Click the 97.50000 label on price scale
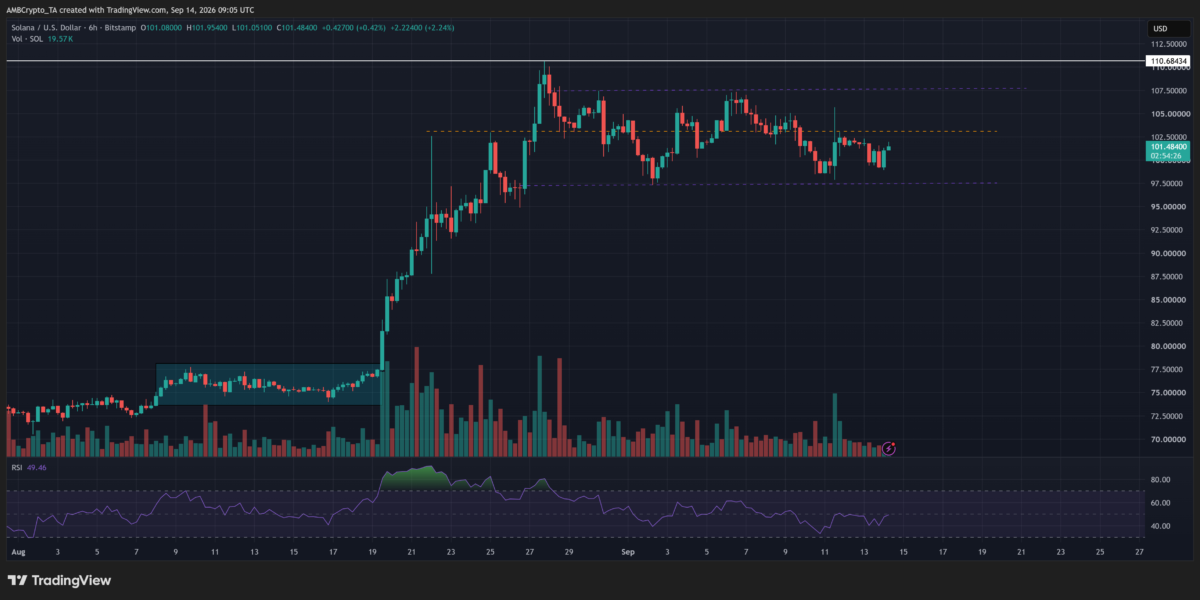The image size is (1200, 600). point(1170,184)
